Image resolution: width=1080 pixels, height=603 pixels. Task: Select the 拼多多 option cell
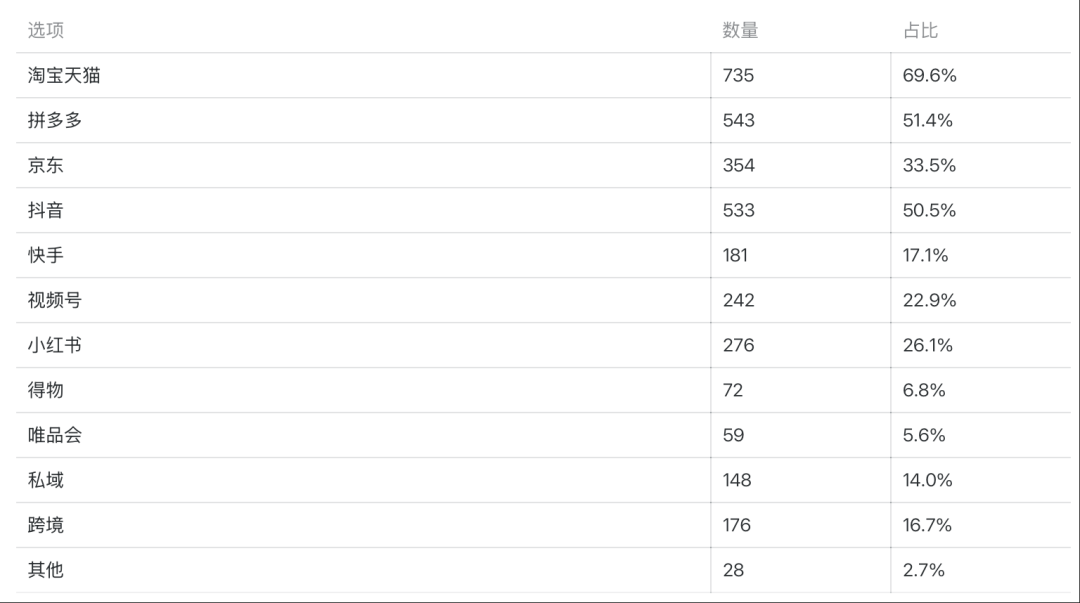(x=55, y=120)
